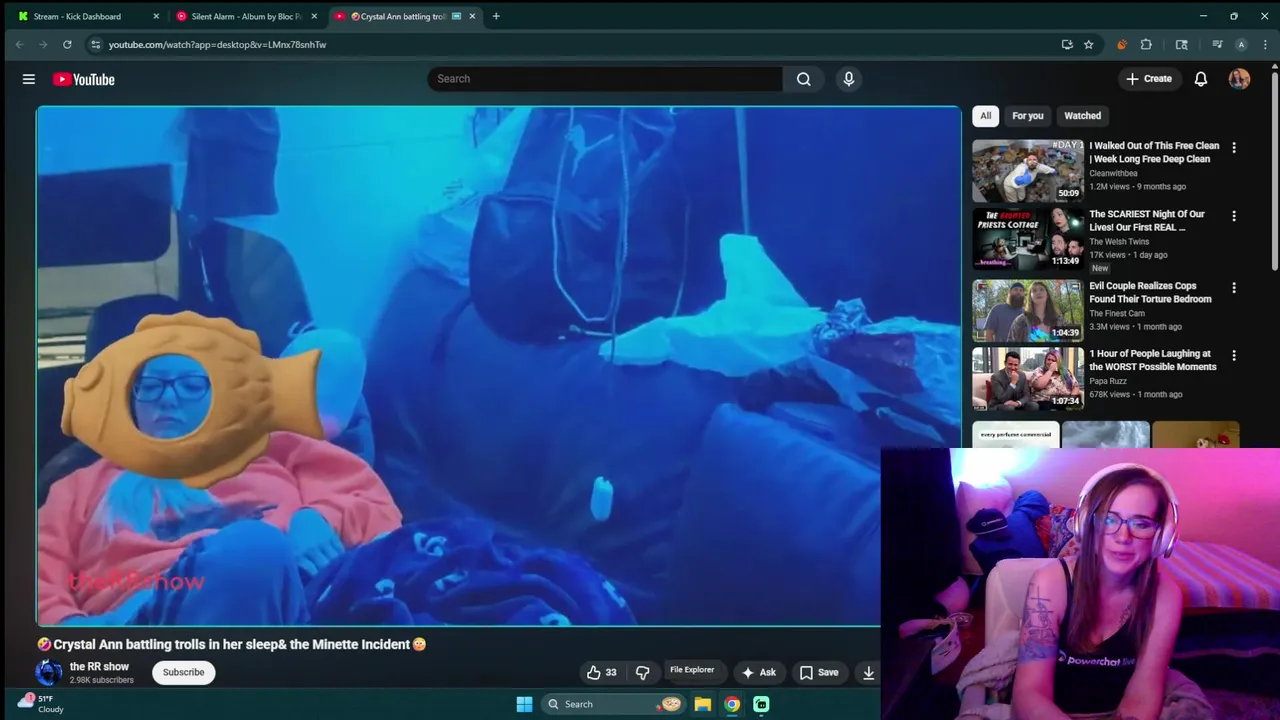Open weather widget showing 51°F Cloudy
This screenshot has width=1280, height=720.
click(40, 704)
